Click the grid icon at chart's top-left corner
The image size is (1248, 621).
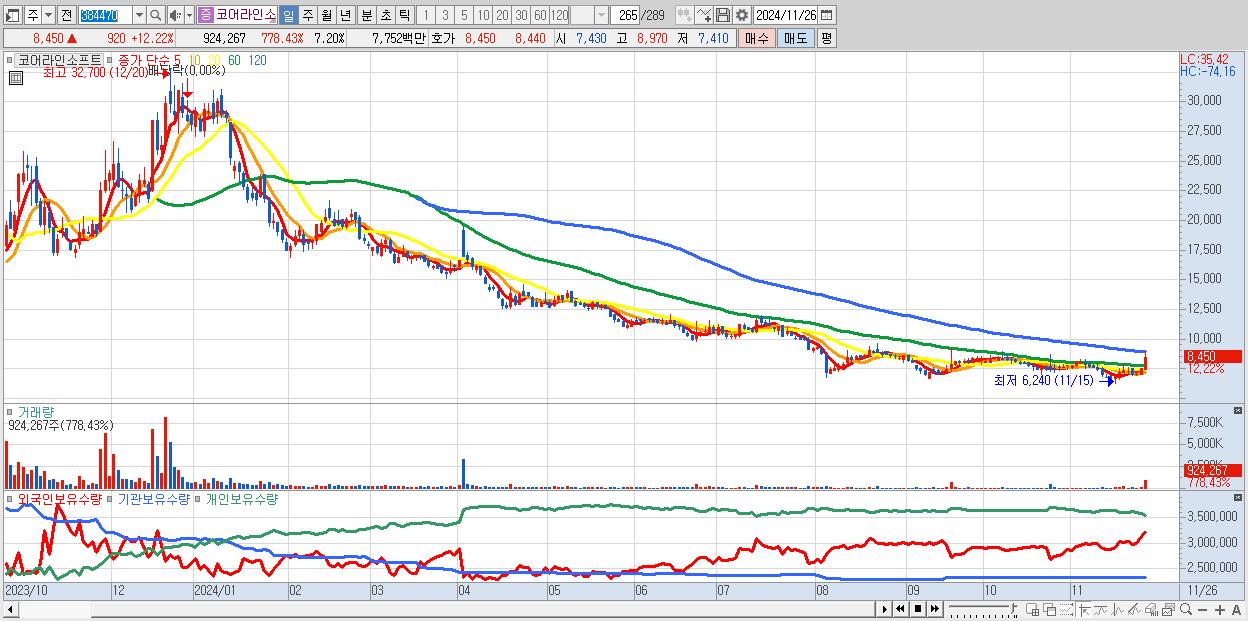pyautogui.click(x=14, y=76)
